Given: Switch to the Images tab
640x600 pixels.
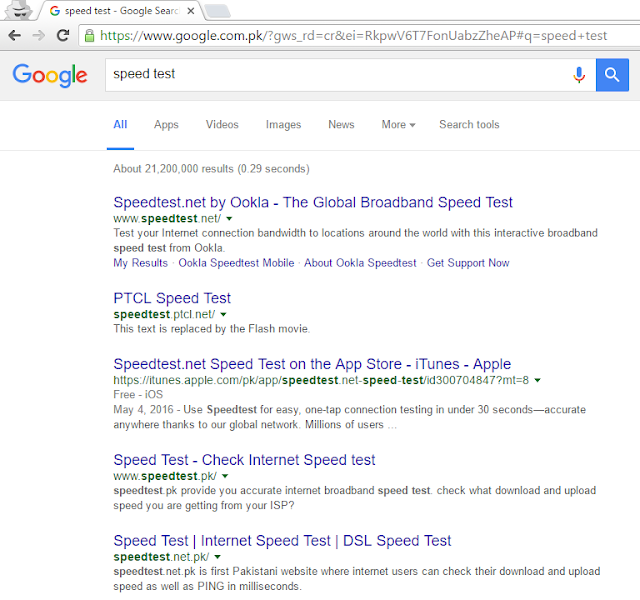Looking at the screenshot, I should pyautogui.click(x=283, y=124).
